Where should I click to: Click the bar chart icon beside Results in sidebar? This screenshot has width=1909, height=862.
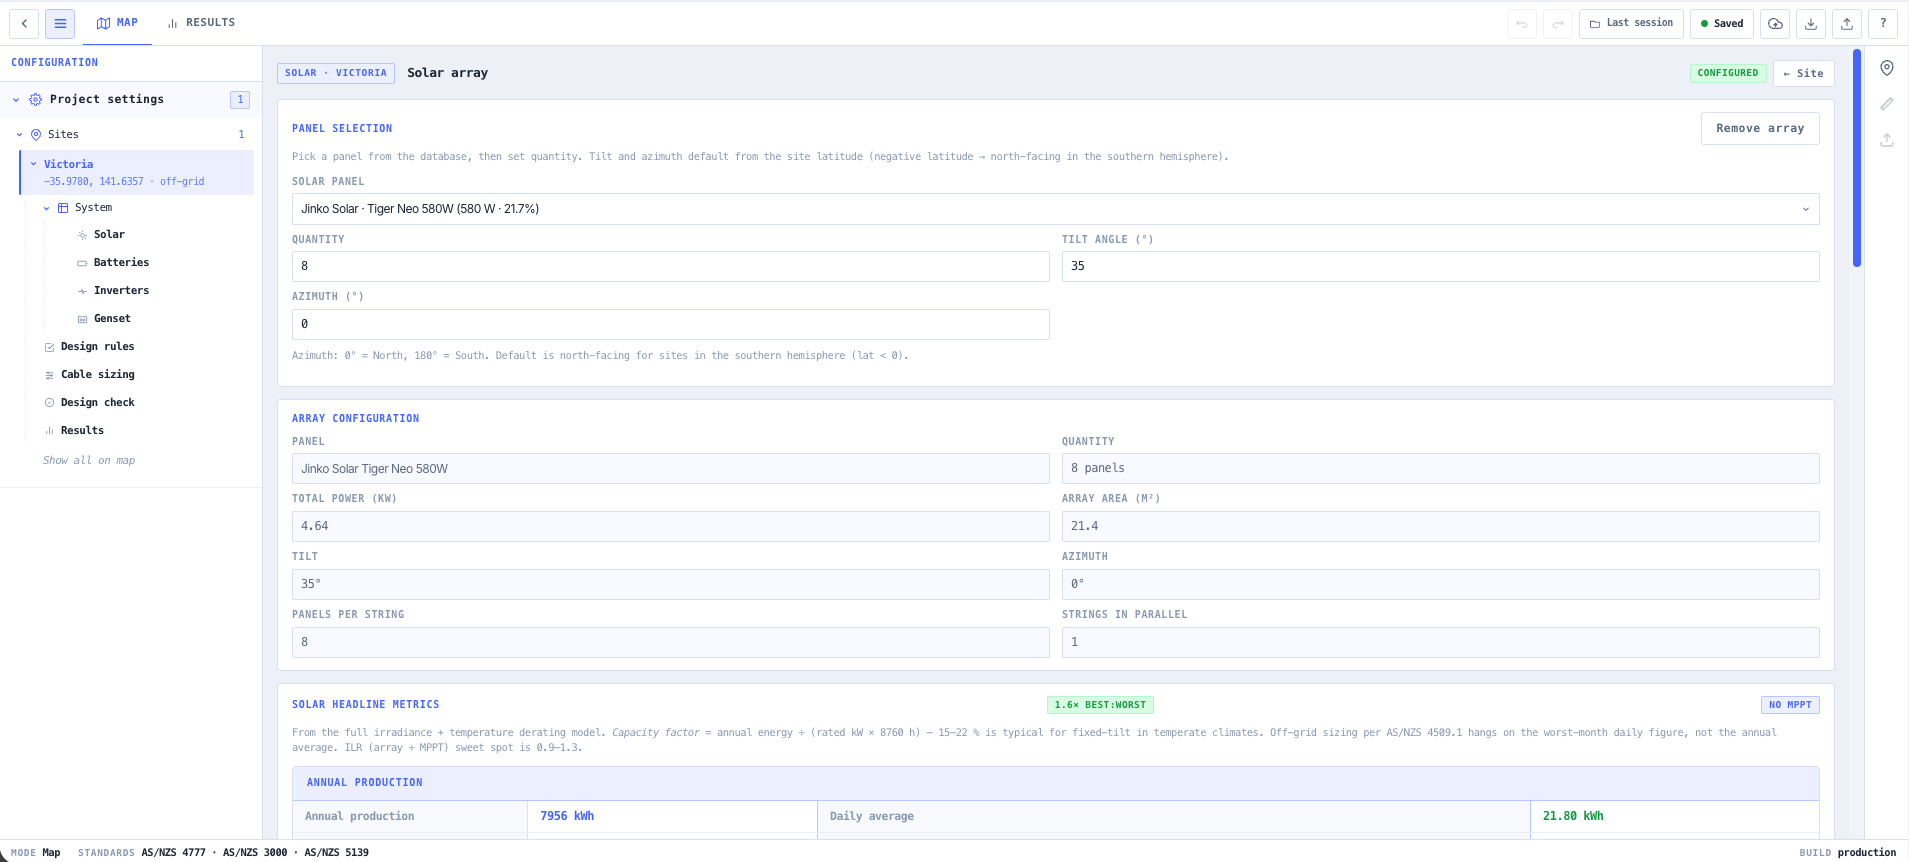[50, 431]
